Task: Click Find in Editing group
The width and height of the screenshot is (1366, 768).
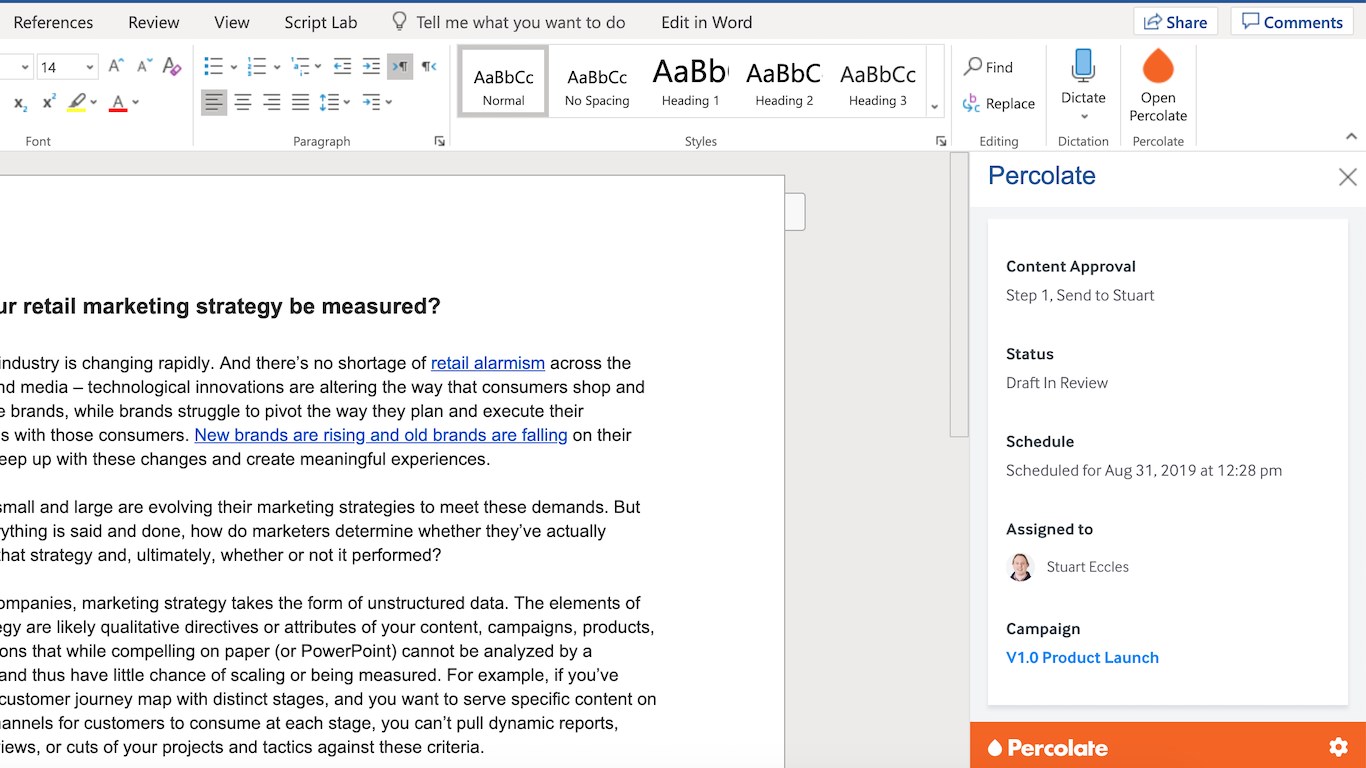Action: 988,67
